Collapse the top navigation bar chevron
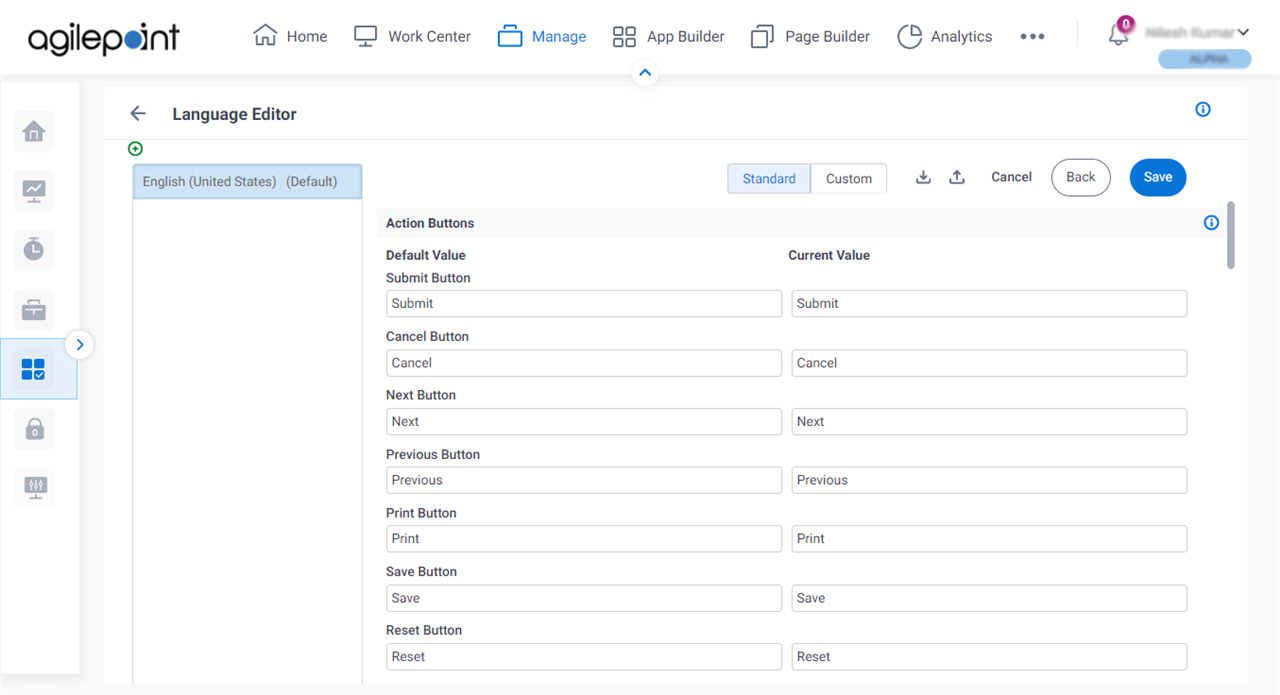Viewport: 1280px width, 695px height. pos(645,73)
